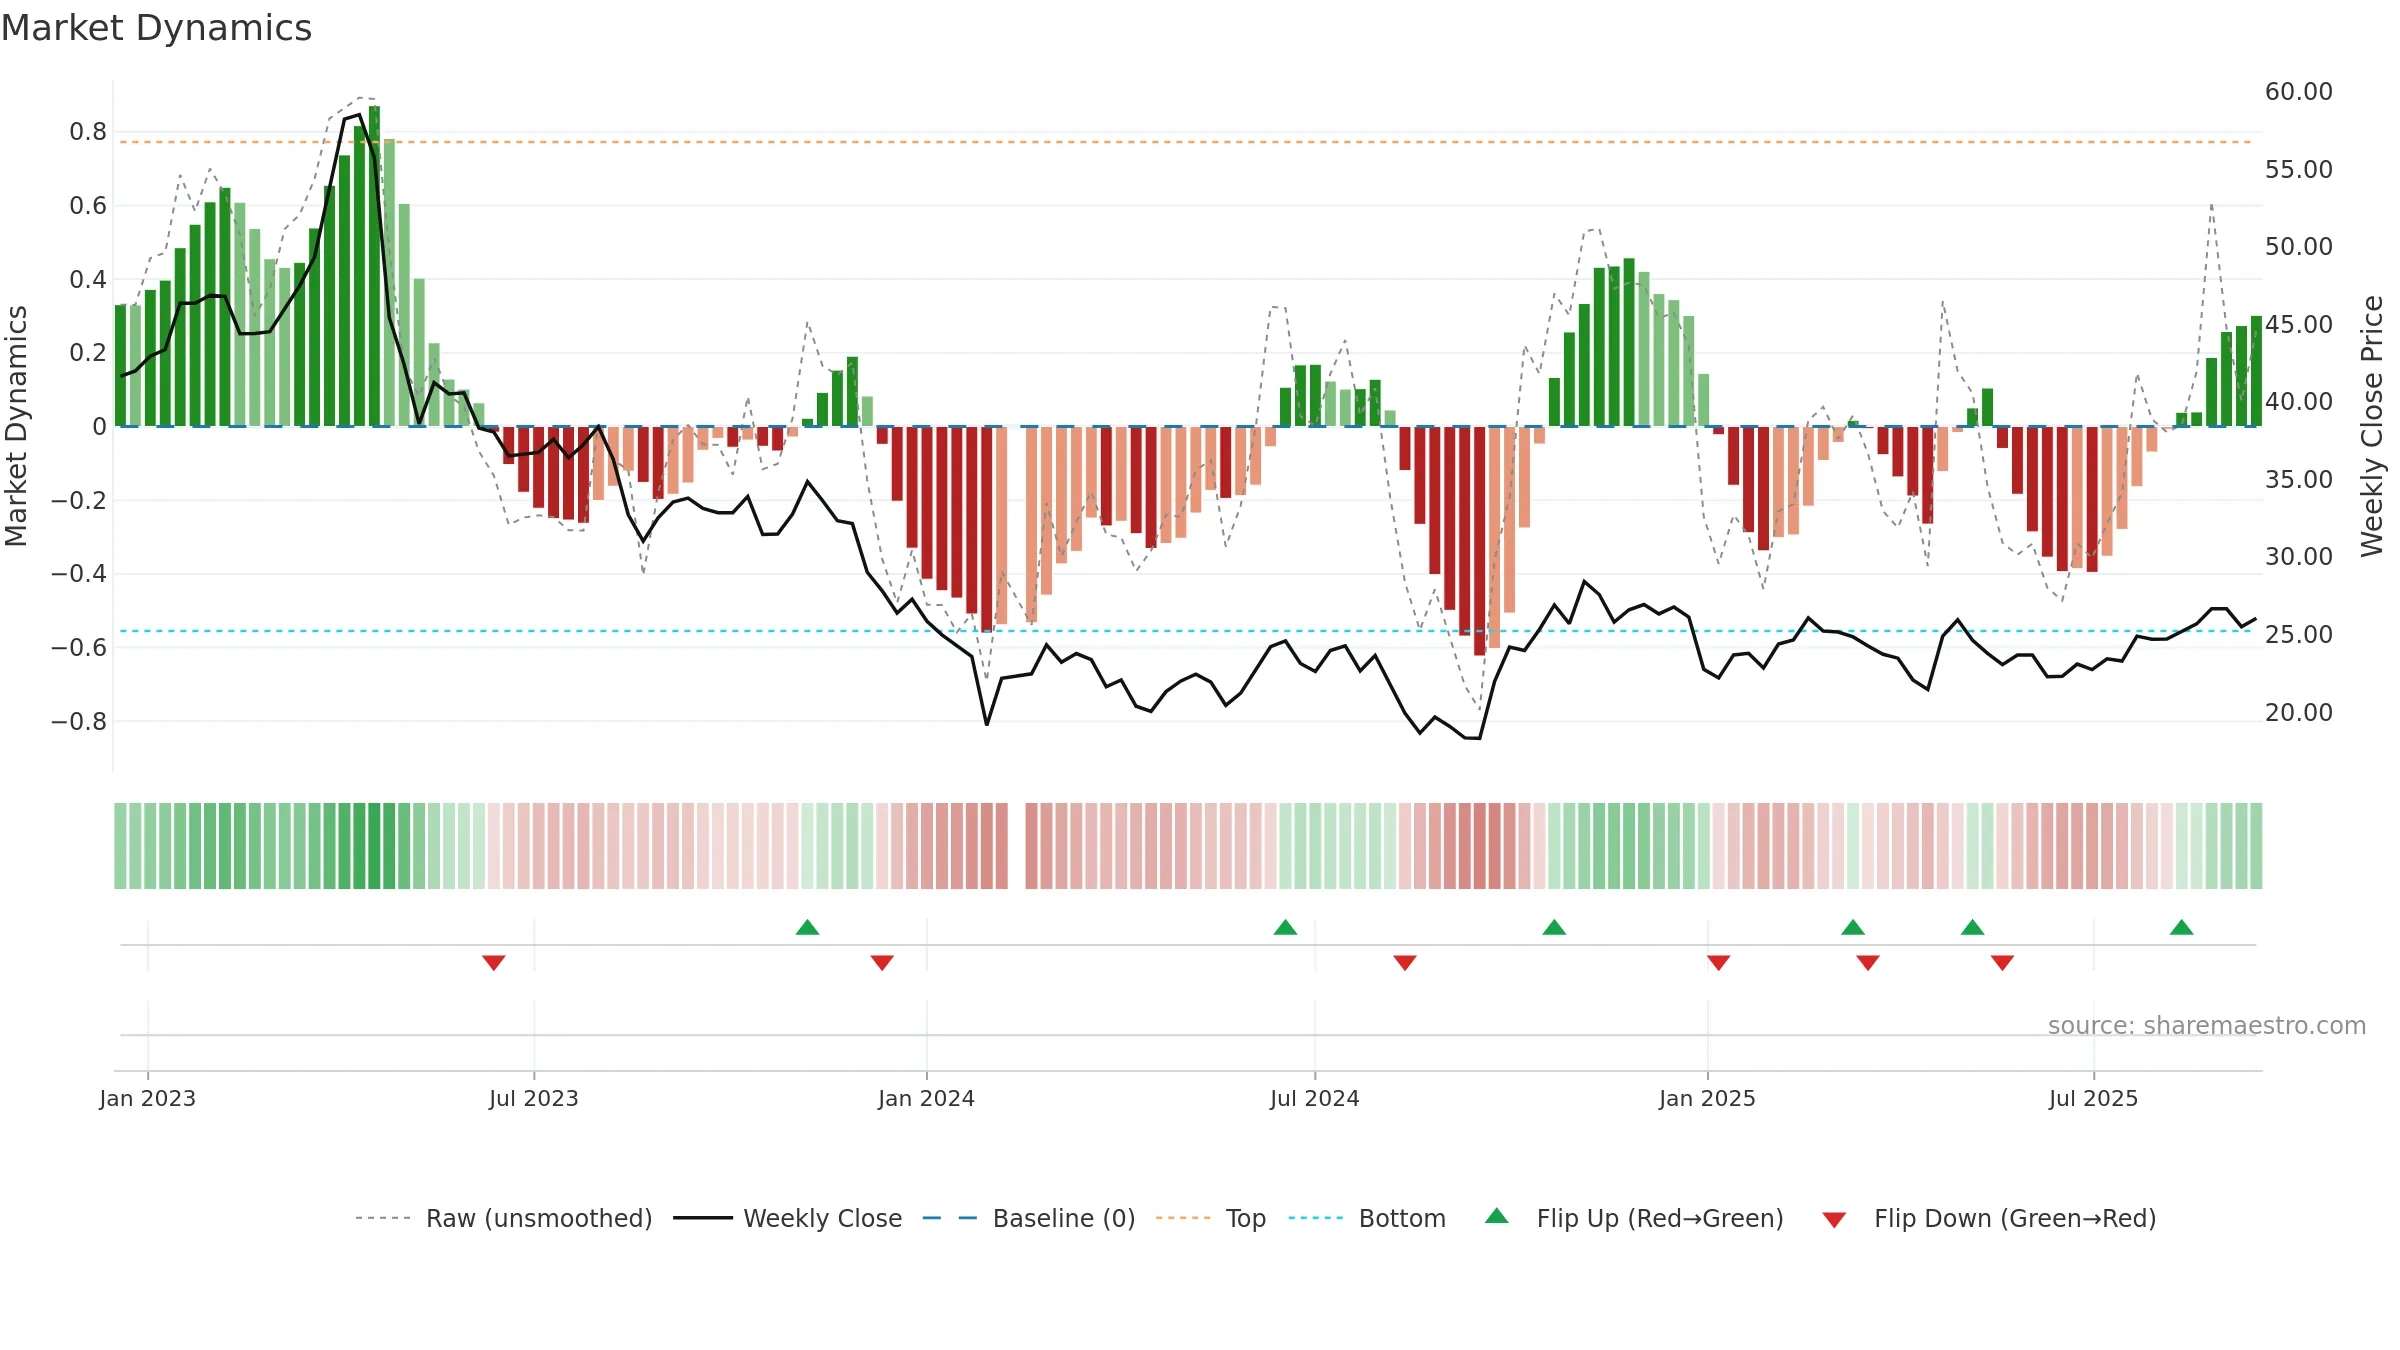Toggle the Raw (unsmoothed) legend entry

point(504,1218)
